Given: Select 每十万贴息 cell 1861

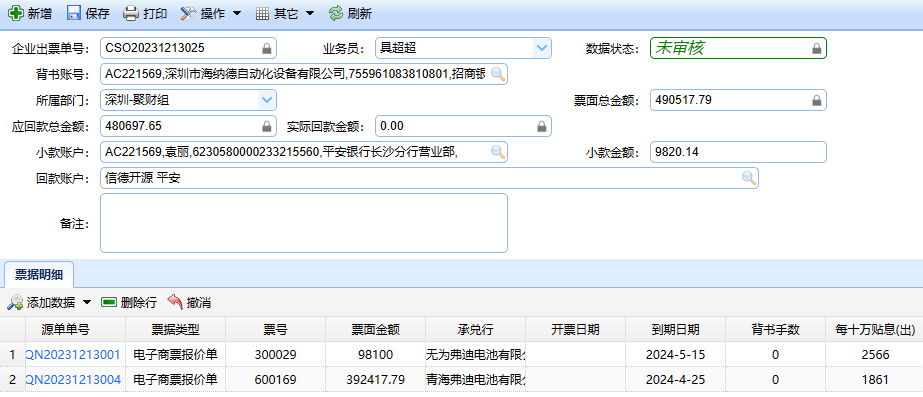Looking at the screenshot, I should click(874, 380).
